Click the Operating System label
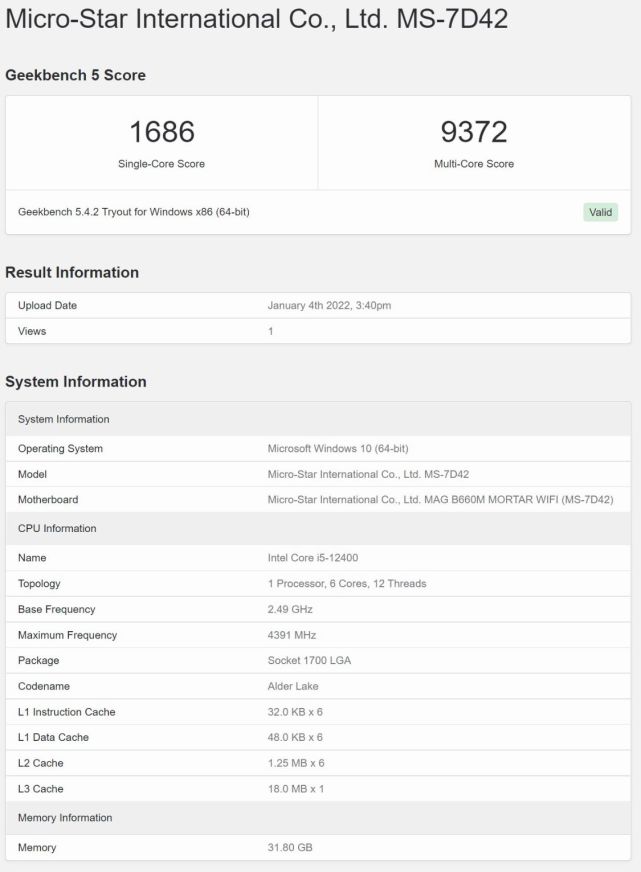 60,448
